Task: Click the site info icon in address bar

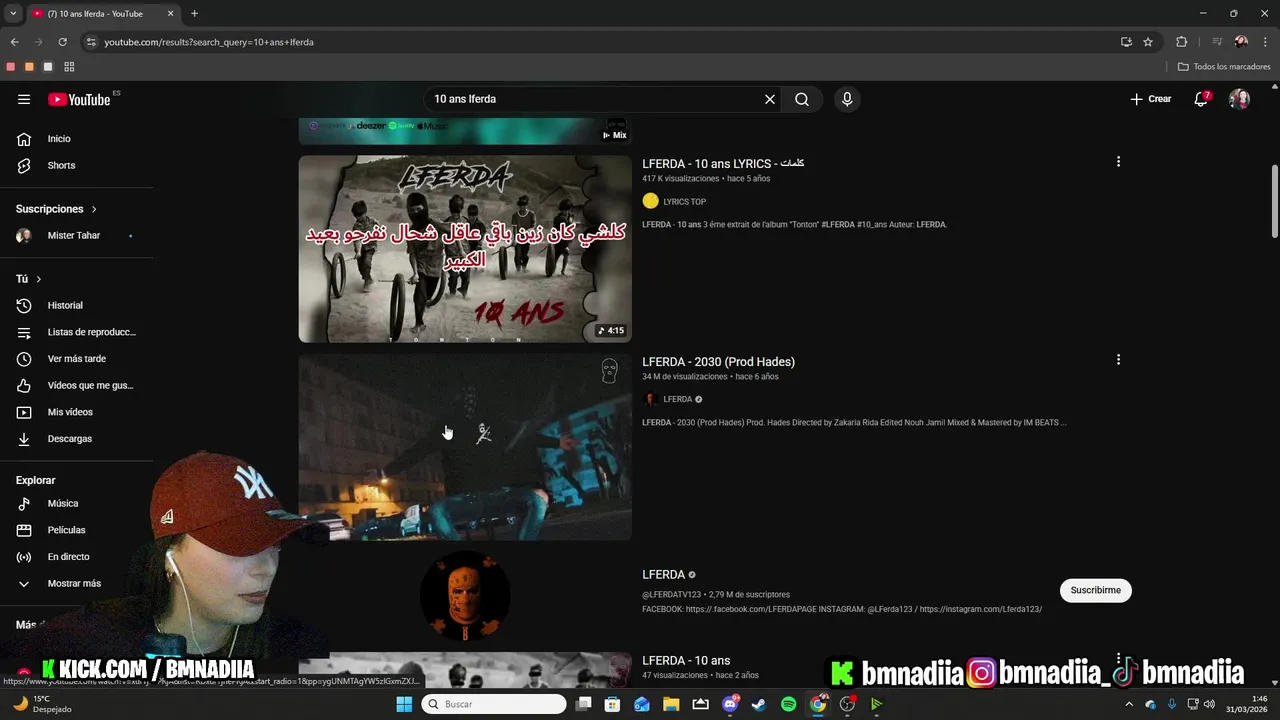Action: click(91, 42)
